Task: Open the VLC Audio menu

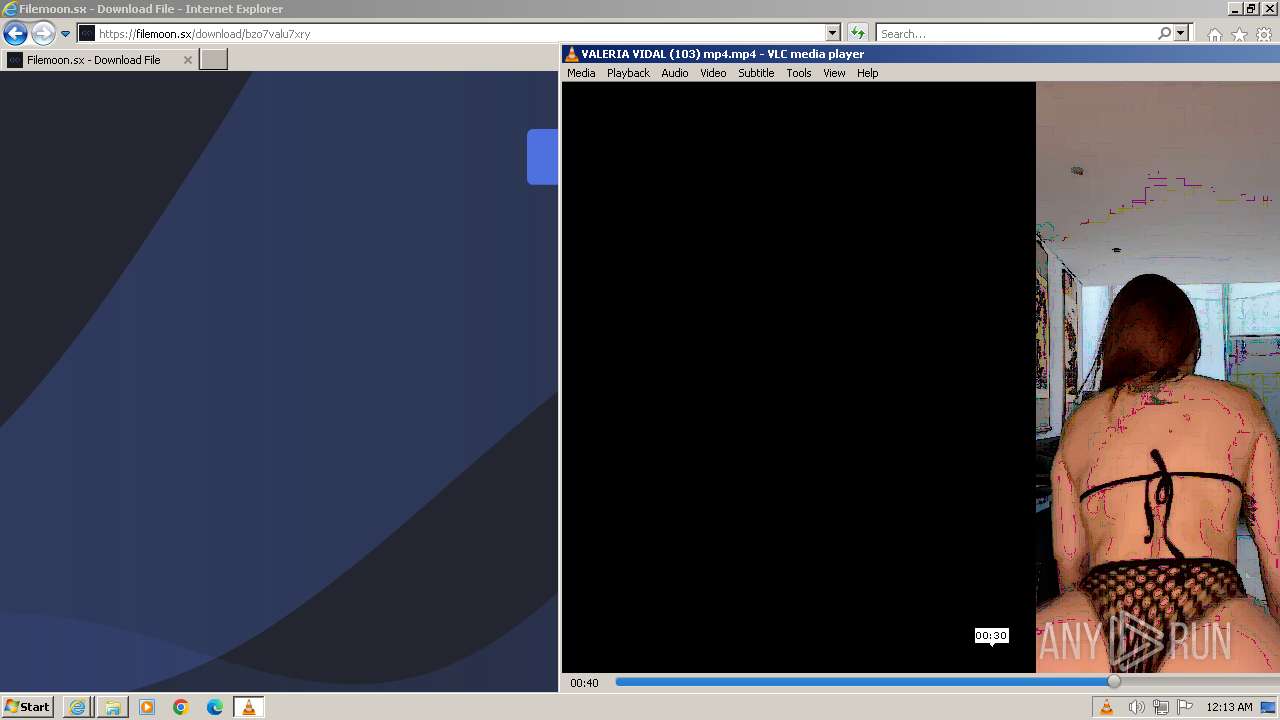Action: point(674,73)
